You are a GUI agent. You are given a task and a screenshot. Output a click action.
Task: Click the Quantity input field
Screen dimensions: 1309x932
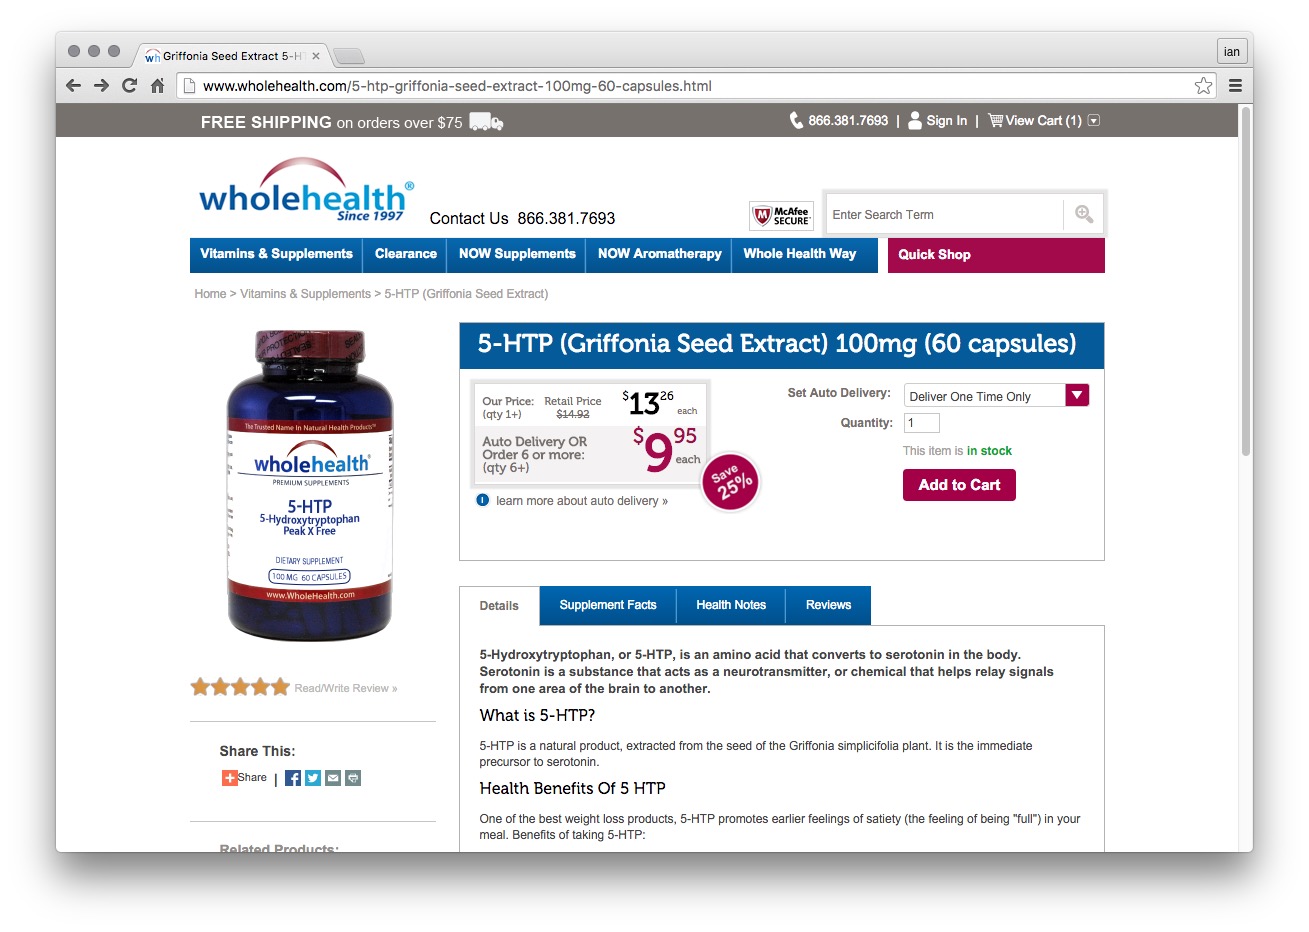click(x=922, y=423)
